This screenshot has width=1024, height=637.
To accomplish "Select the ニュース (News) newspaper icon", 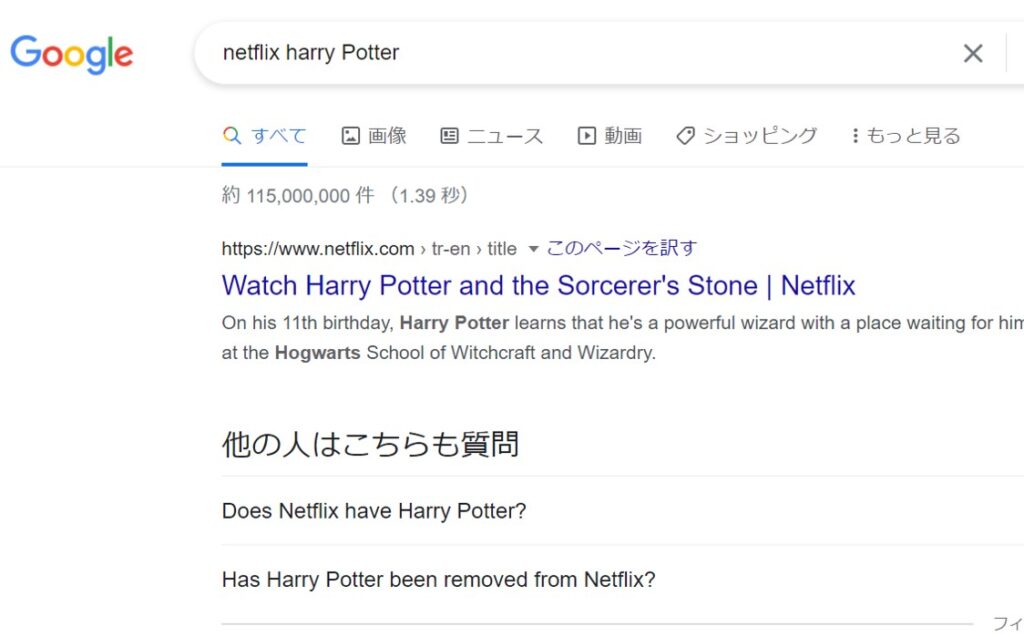I will (x=448, y=135).
